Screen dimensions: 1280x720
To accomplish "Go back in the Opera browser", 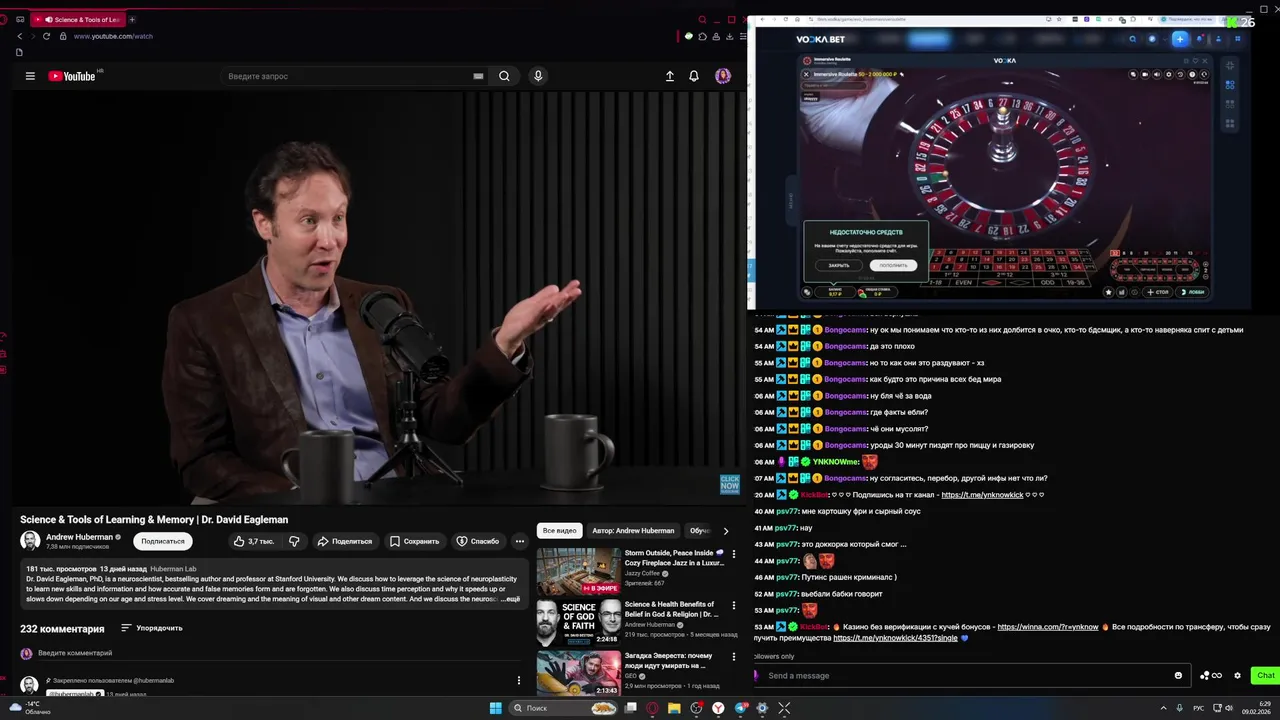I will [19, 36].
